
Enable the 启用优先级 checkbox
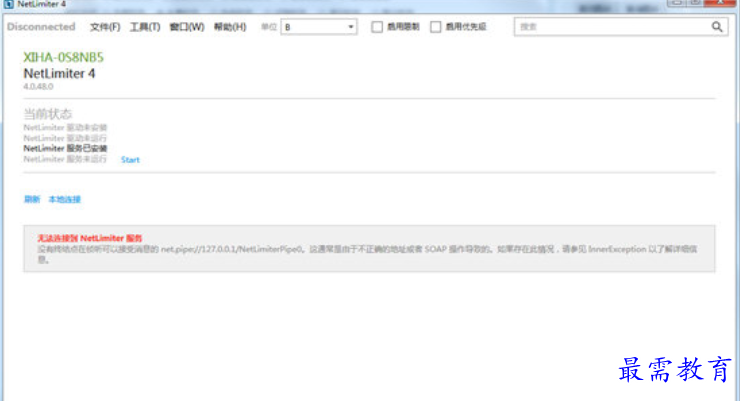click(x=436, y=27)
